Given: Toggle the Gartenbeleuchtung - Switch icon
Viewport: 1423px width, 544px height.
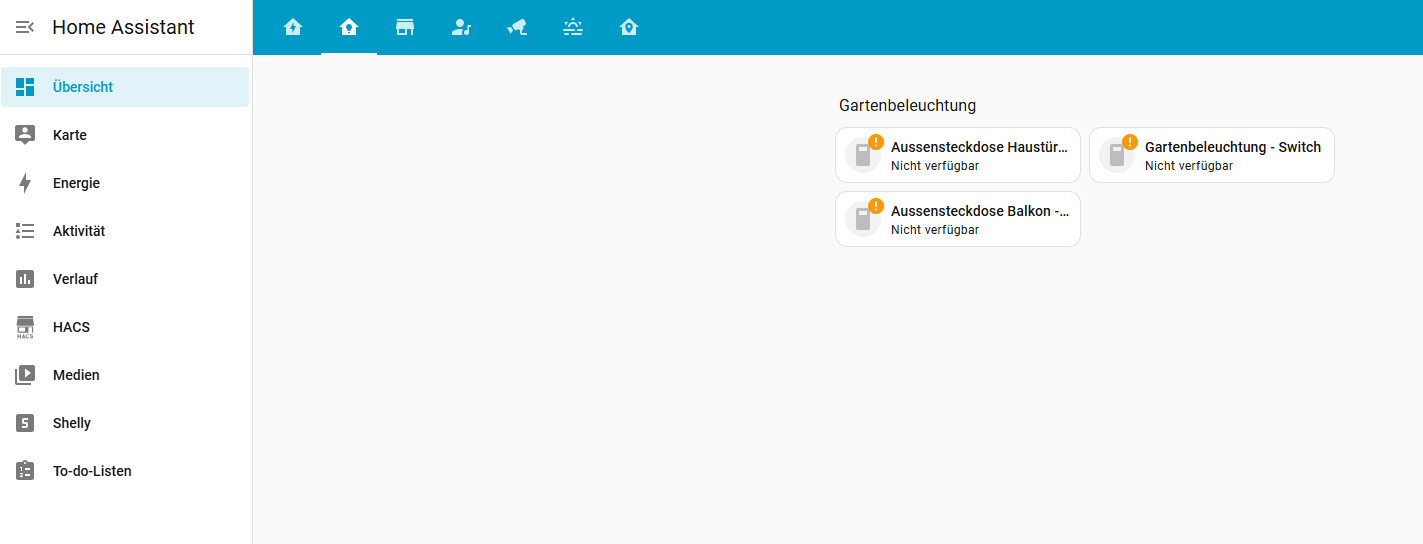Looking at the screenshot, I should [1117, 156].
